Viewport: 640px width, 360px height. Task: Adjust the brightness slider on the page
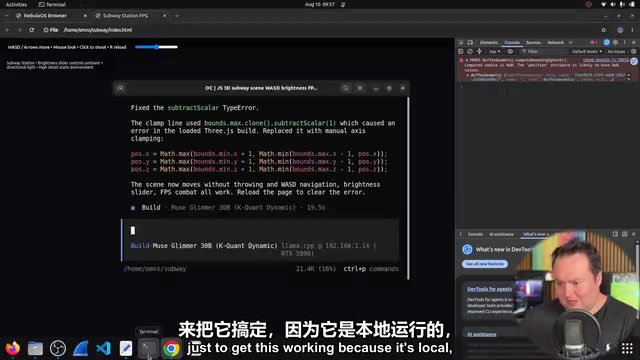[x=156, y=47]
